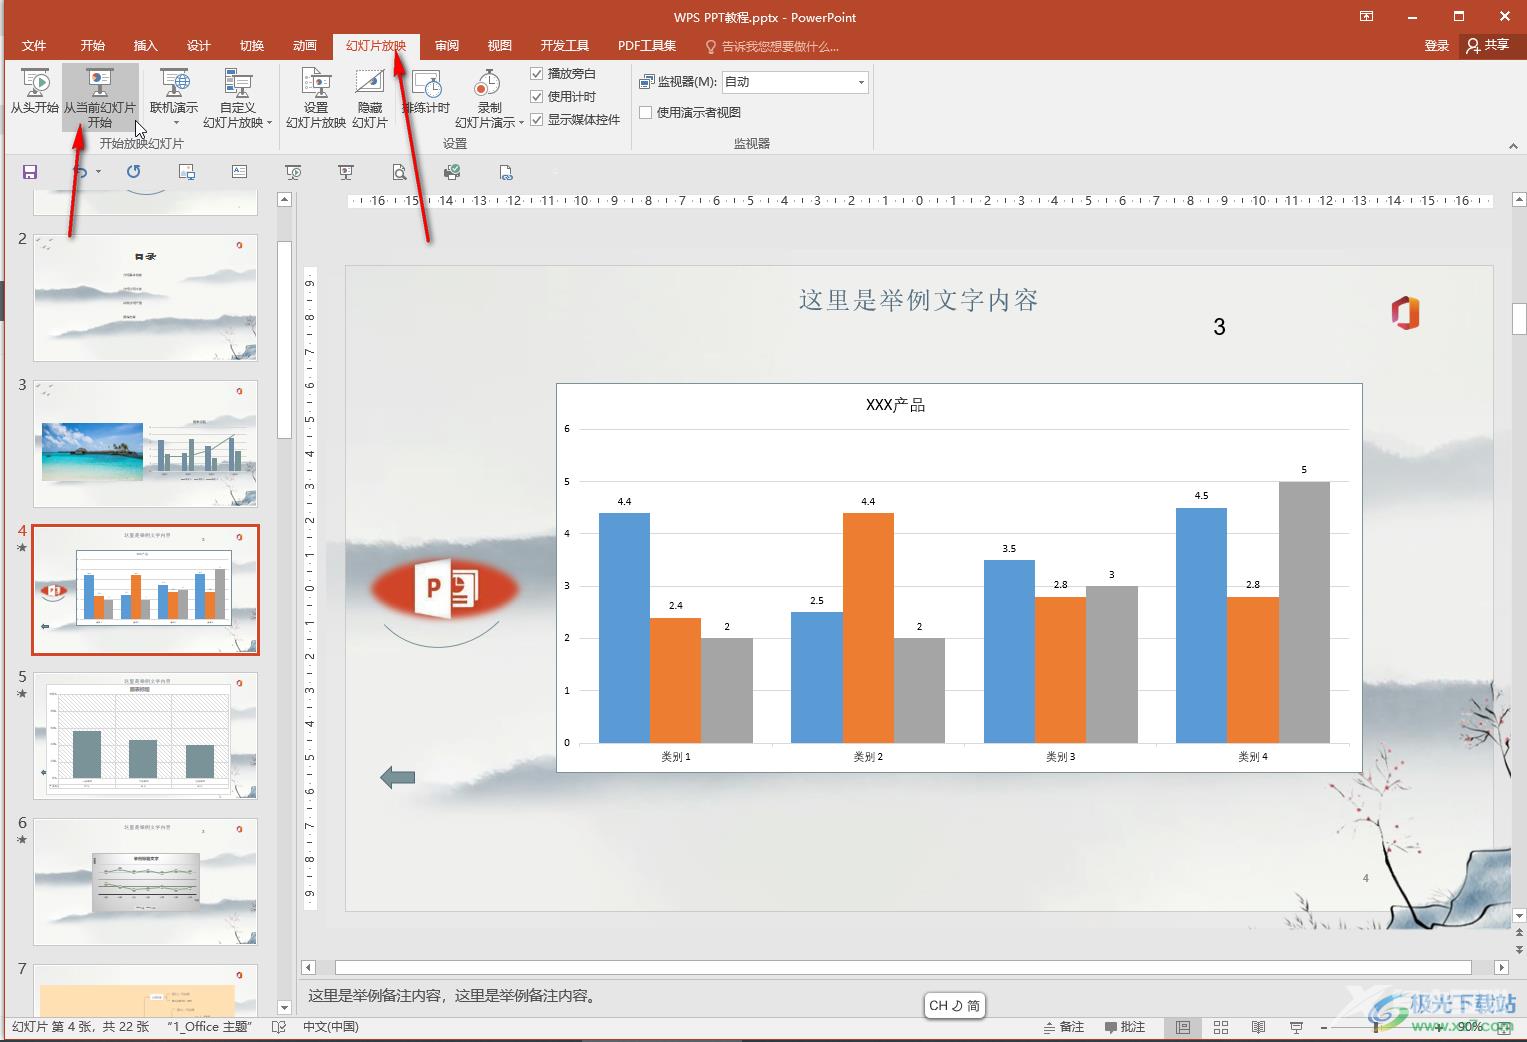Select slide 6 thumbnail
Viewport: 1527px width, 1042px height.
(146, 882)
